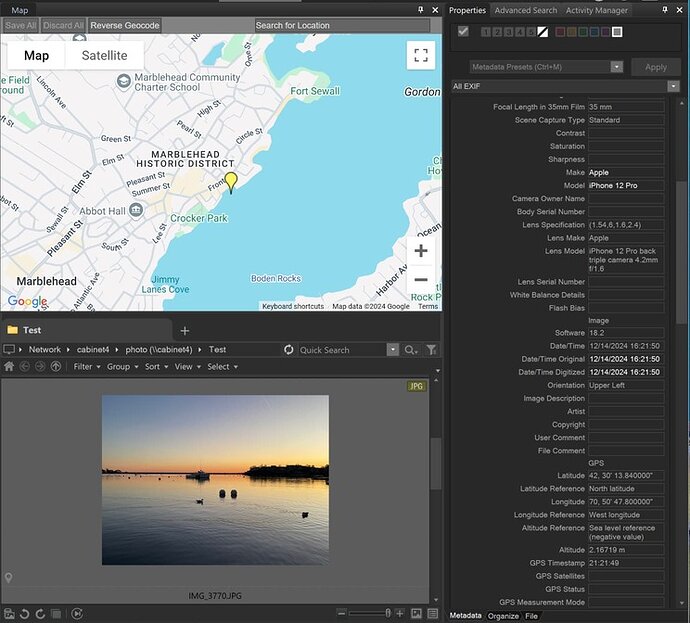Screen dimensions: 690x623
Task: Open the Organize tab at bottom
Action: 503,615
